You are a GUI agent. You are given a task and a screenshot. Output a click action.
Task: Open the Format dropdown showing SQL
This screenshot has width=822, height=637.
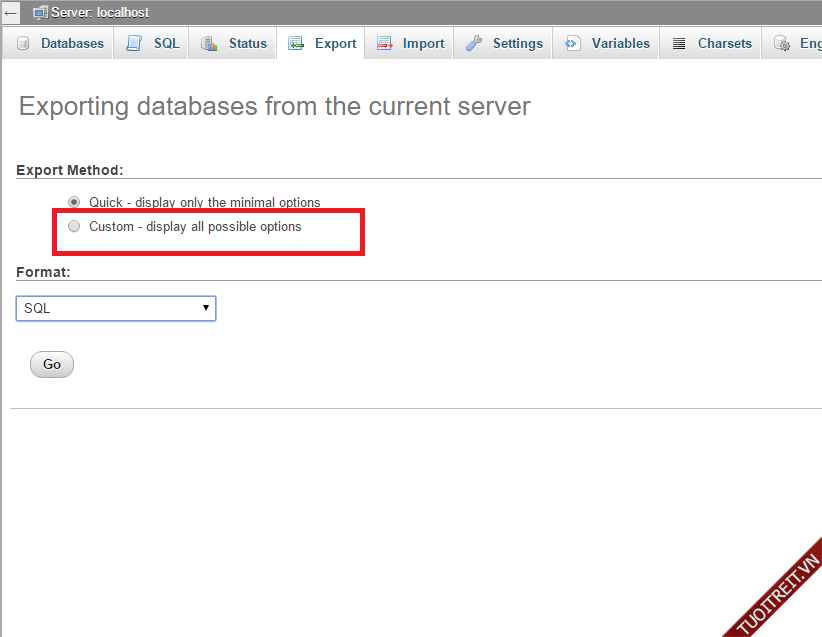[x=115, y=309]
